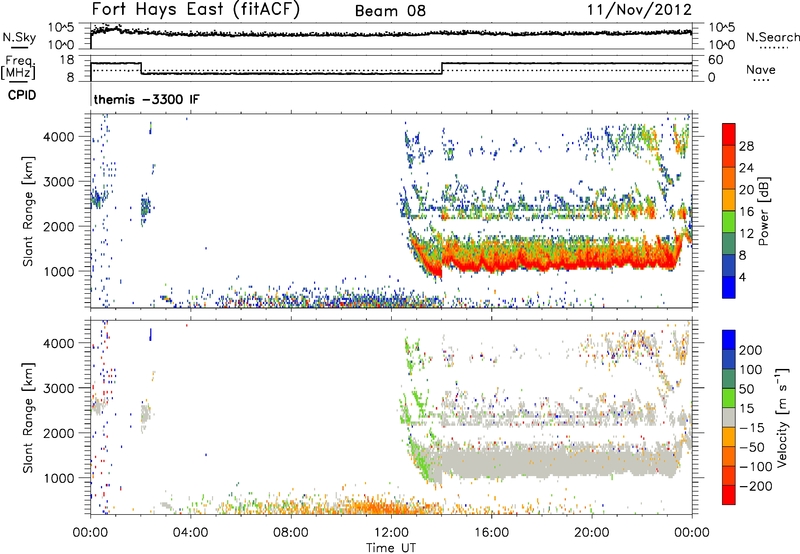This screenshot has height=554, width=800.
Task: Click the '-15' label on Velocity color bar
Action: point(752,428)
